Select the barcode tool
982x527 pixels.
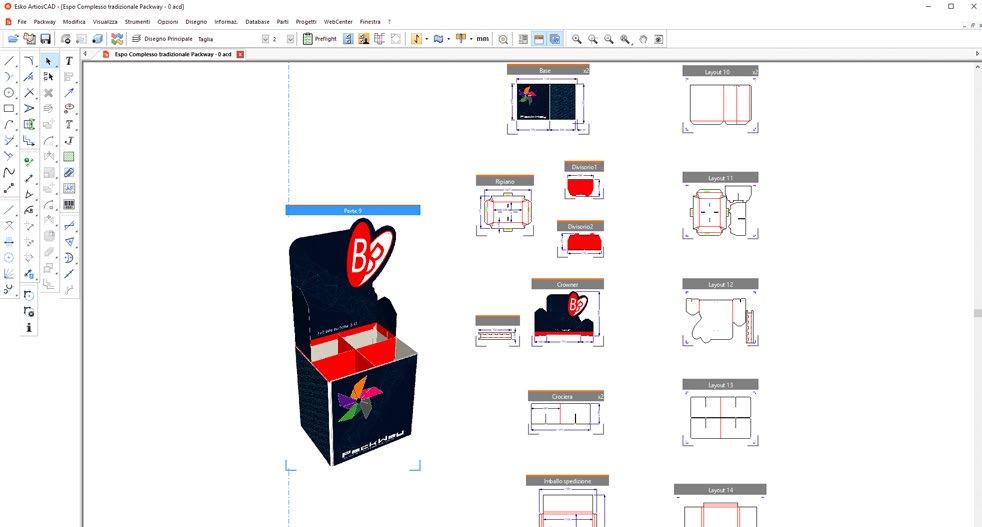coord(69,204)
